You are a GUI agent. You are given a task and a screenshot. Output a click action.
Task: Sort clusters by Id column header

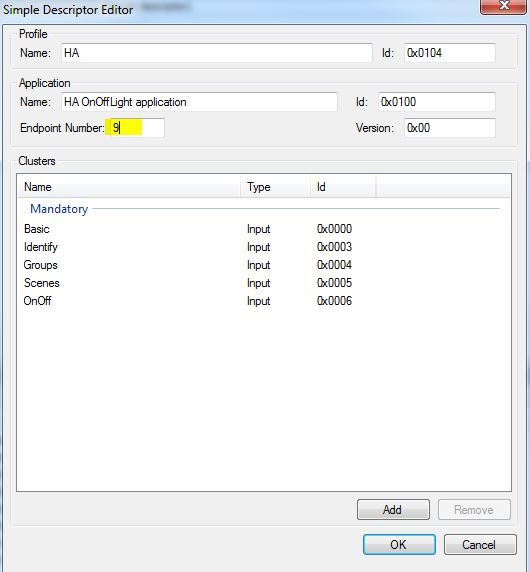point(343,187)
